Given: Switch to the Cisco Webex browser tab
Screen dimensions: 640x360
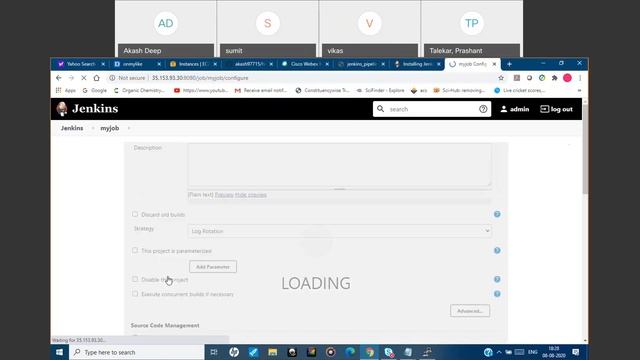Looking at the screenshot, I should [x=304, y=64].
